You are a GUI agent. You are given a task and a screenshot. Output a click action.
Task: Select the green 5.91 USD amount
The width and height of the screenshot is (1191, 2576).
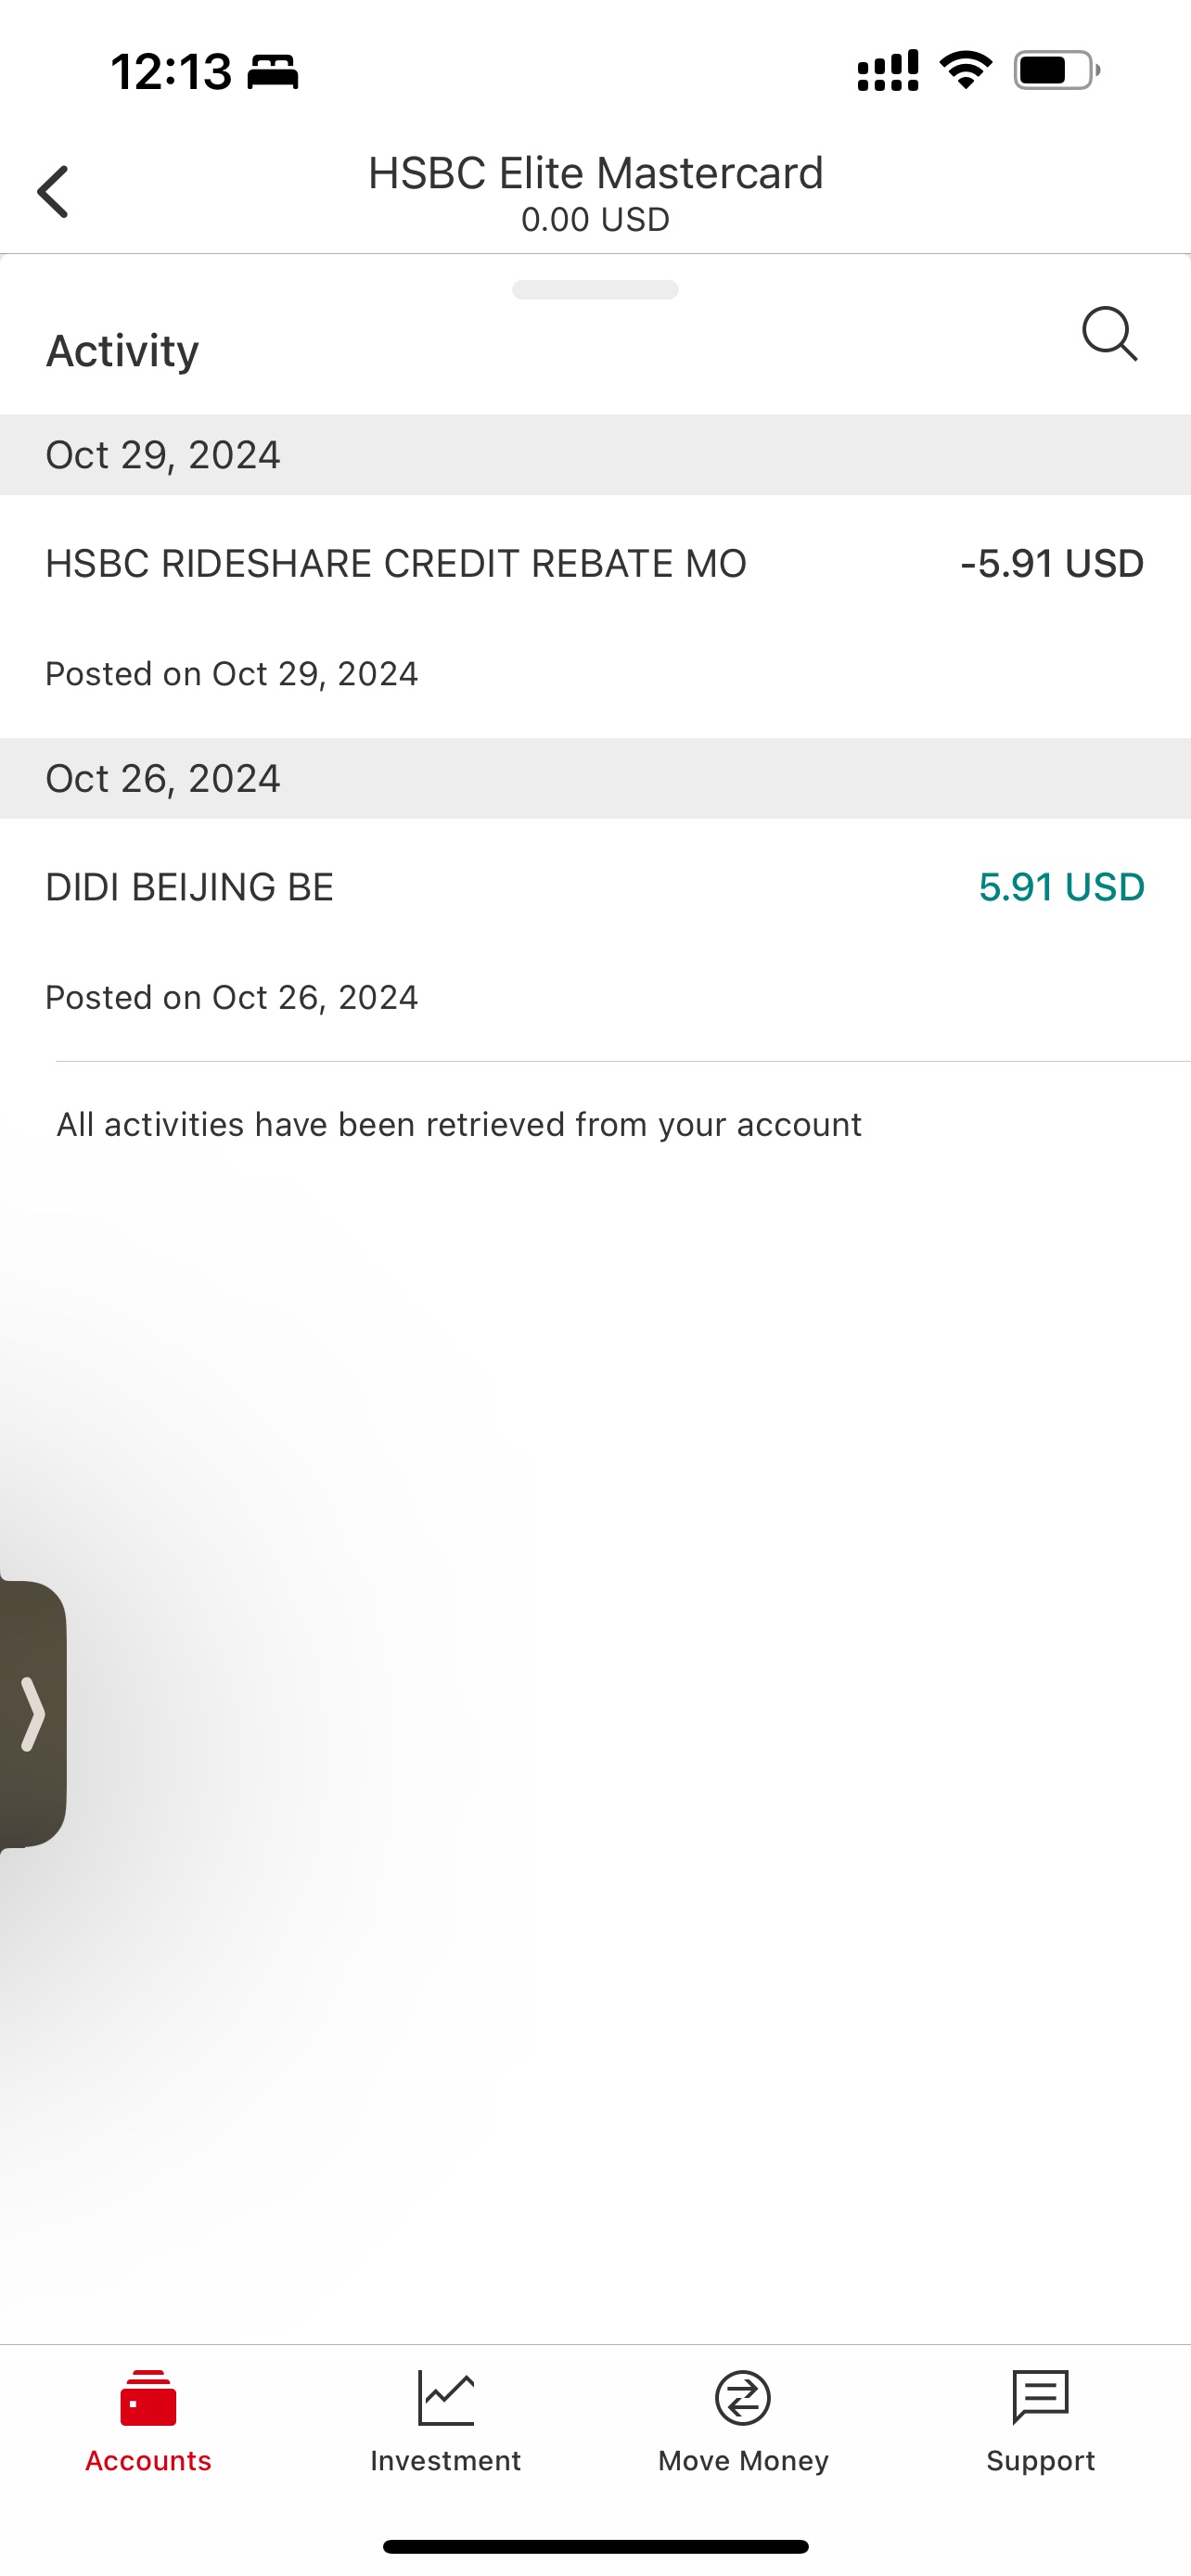point(1061,887)
